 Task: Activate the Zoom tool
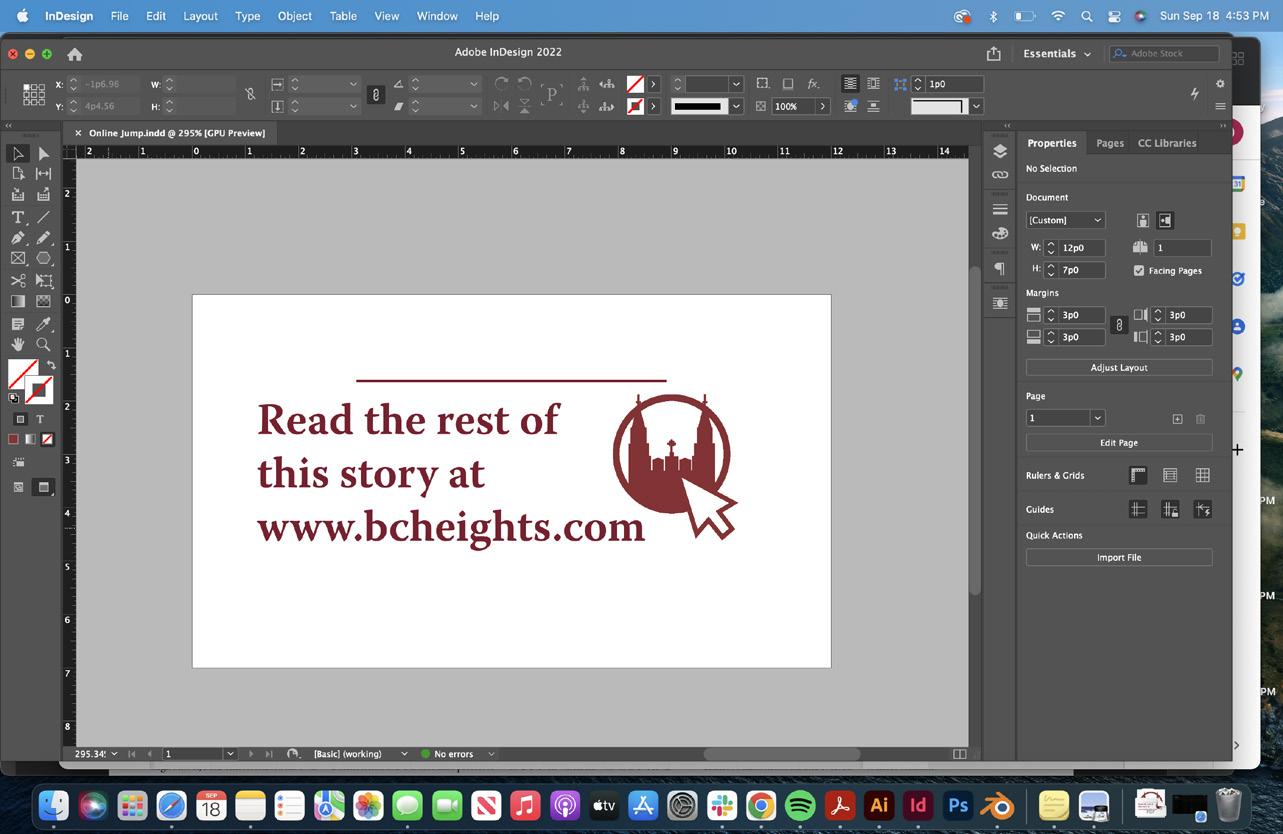pos(43,345)
